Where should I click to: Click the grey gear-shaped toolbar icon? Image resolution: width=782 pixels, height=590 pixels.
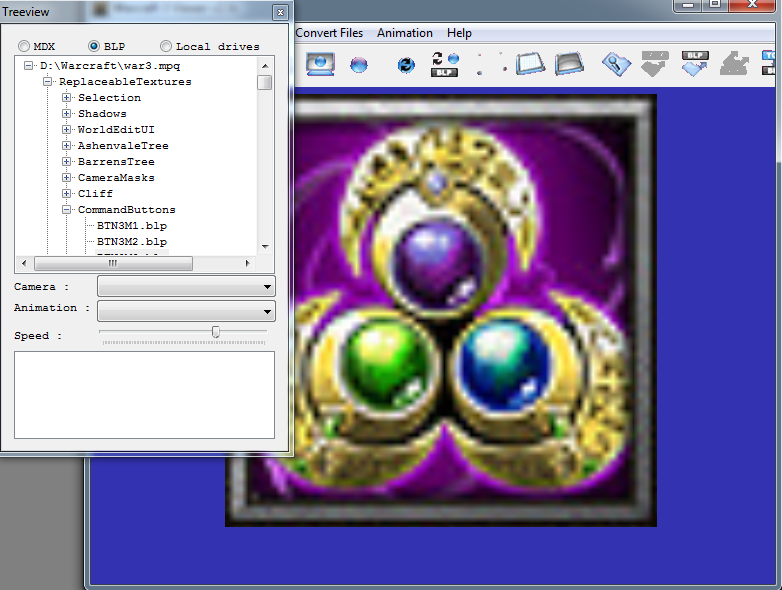pos(734,64)
